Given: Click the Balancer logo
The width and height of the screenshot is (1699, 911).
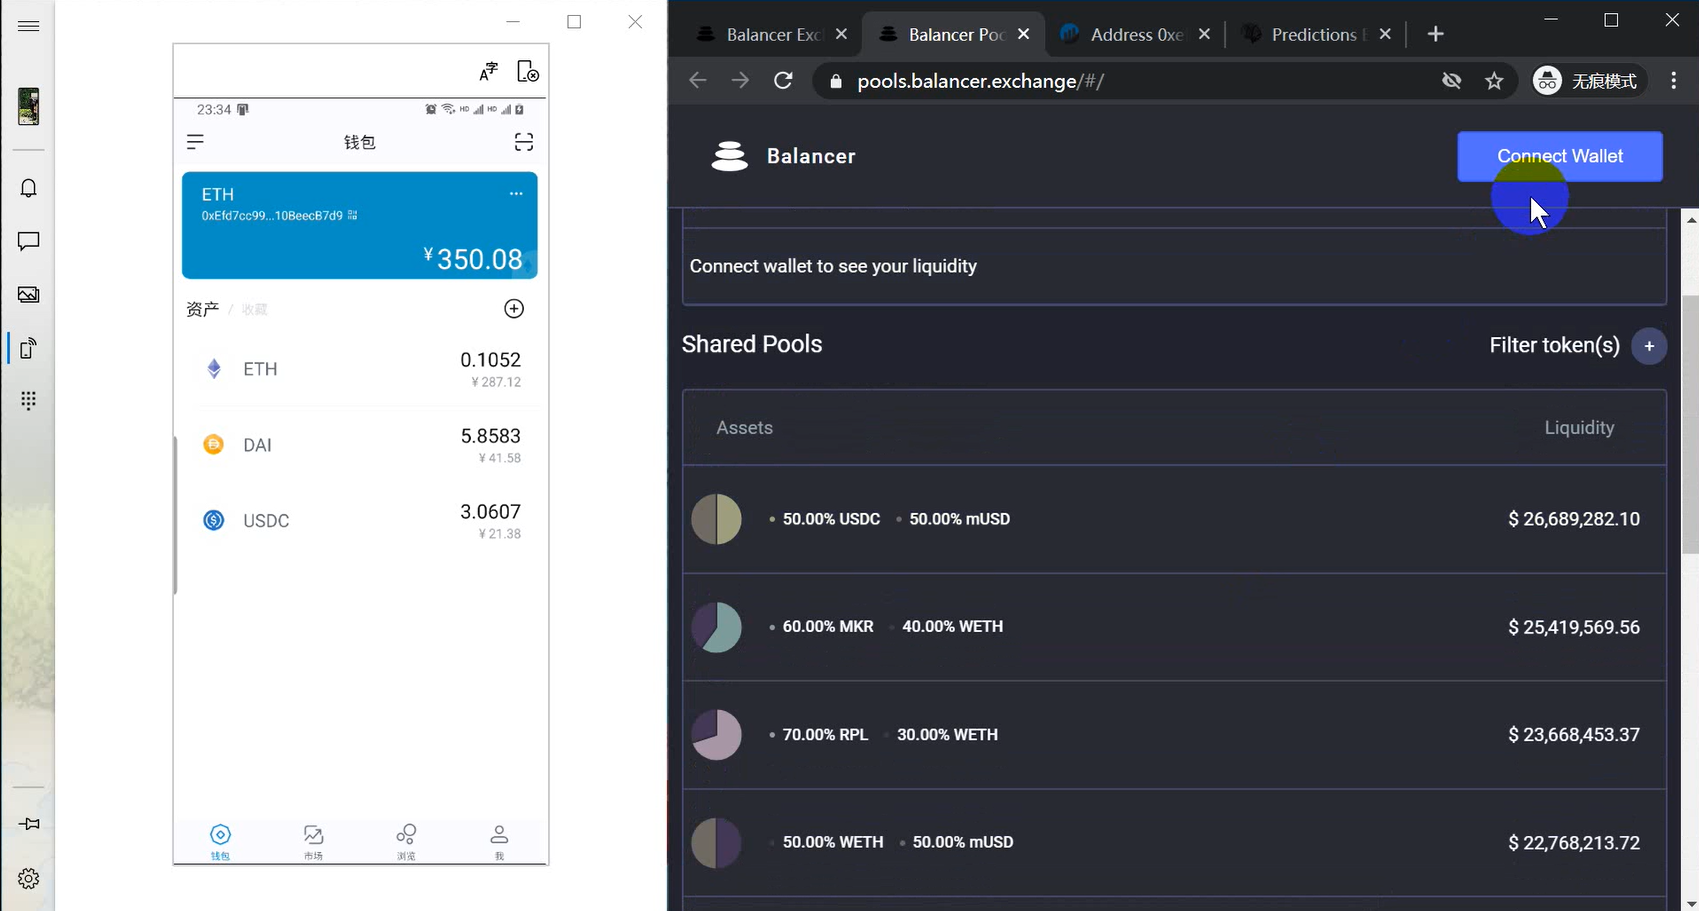Looking at the screenshot, I should pos(784,156).
